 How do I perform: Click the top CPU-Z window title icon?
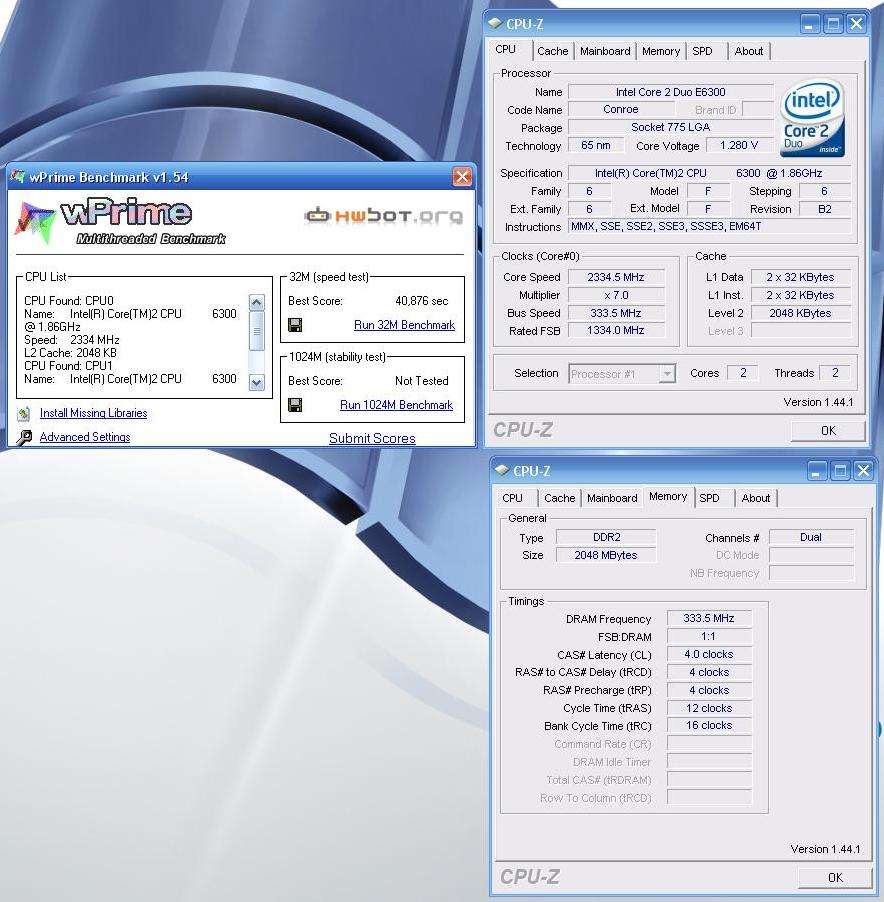point(495,24)
